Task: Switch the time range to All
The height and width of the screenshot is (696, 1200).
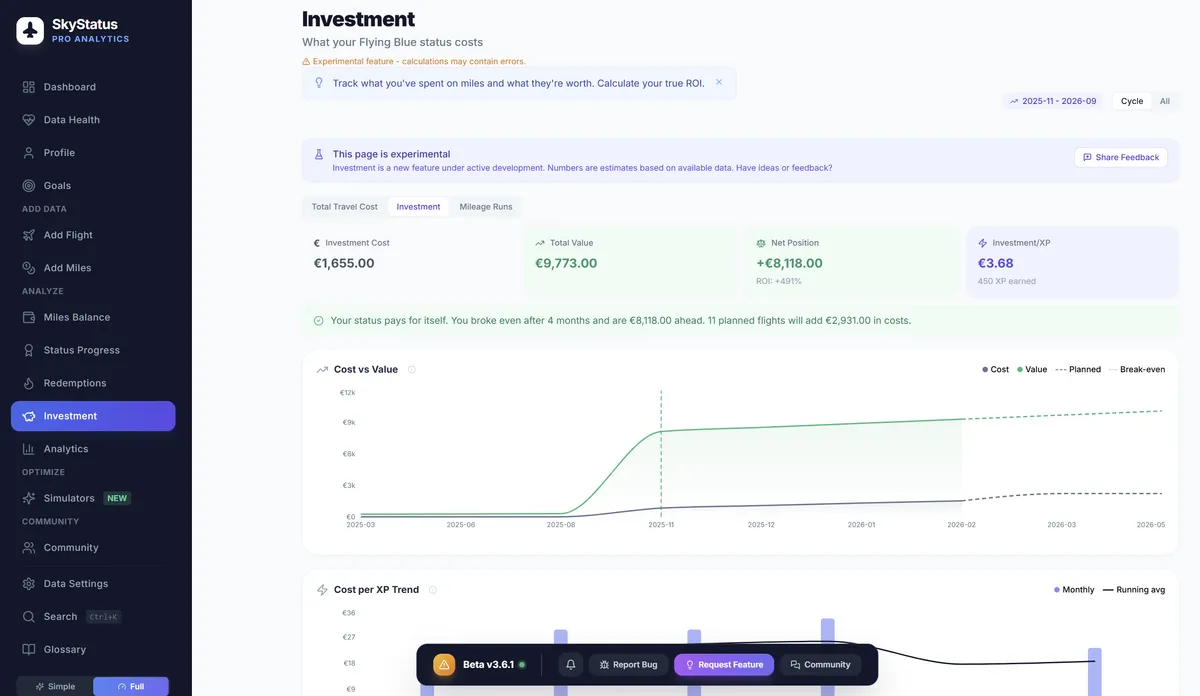Action: [1164, 101]
